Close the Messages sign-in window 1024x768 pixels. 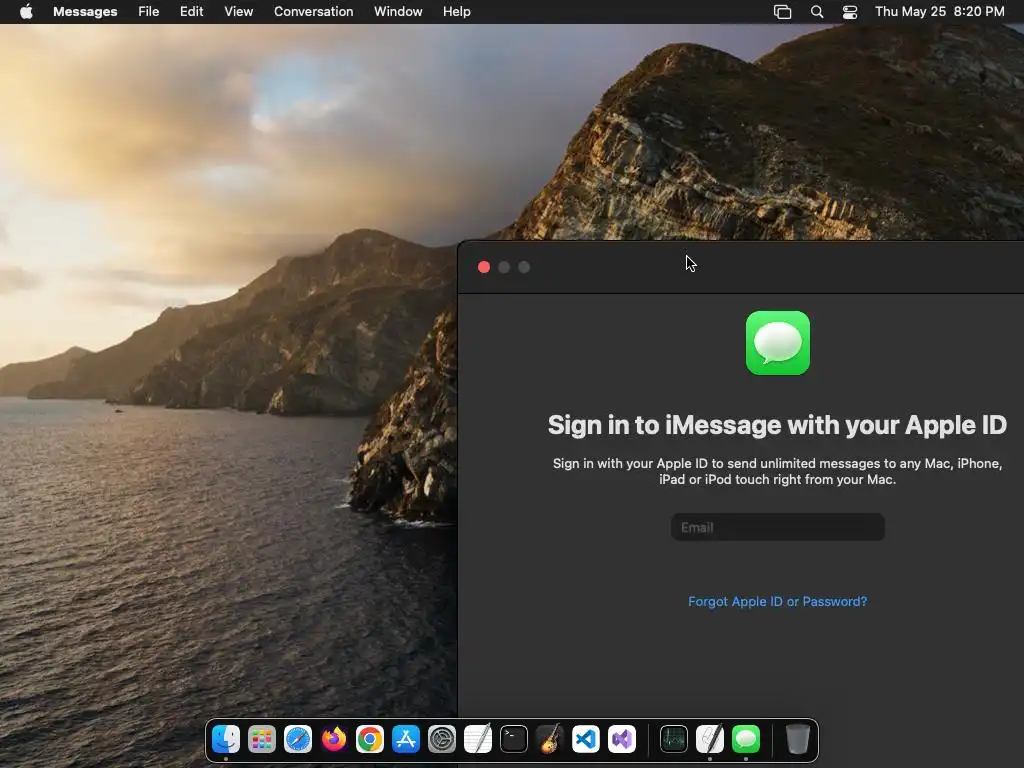click(484, 267)
